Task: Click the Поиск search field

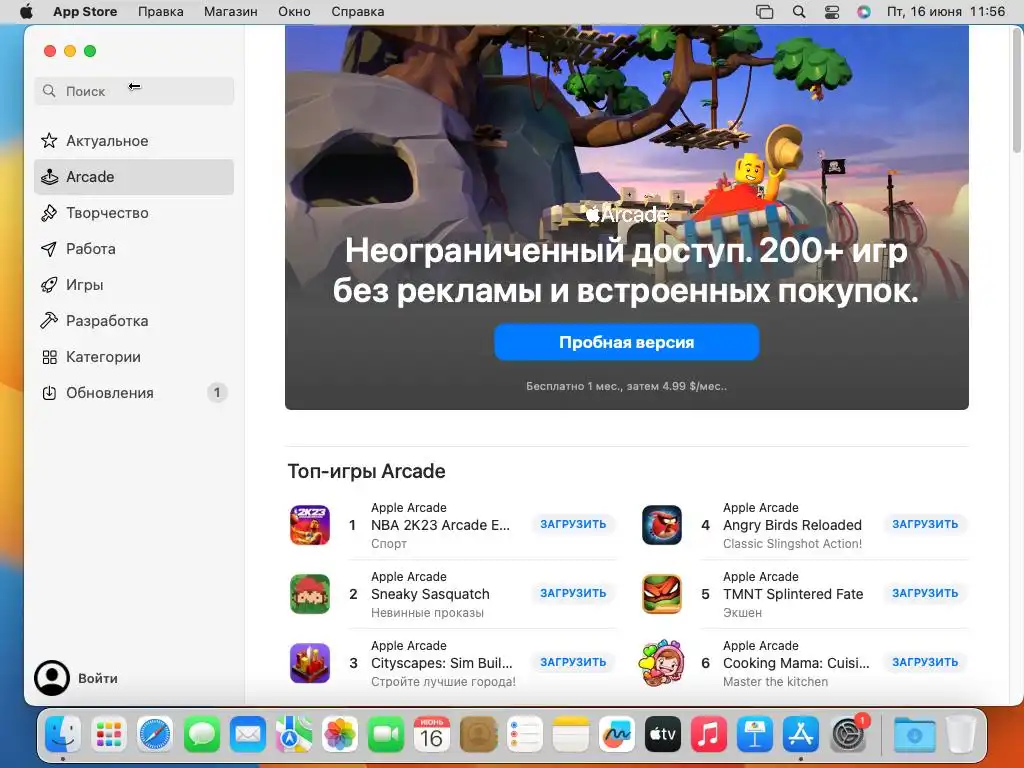Action: click(134, 91)
